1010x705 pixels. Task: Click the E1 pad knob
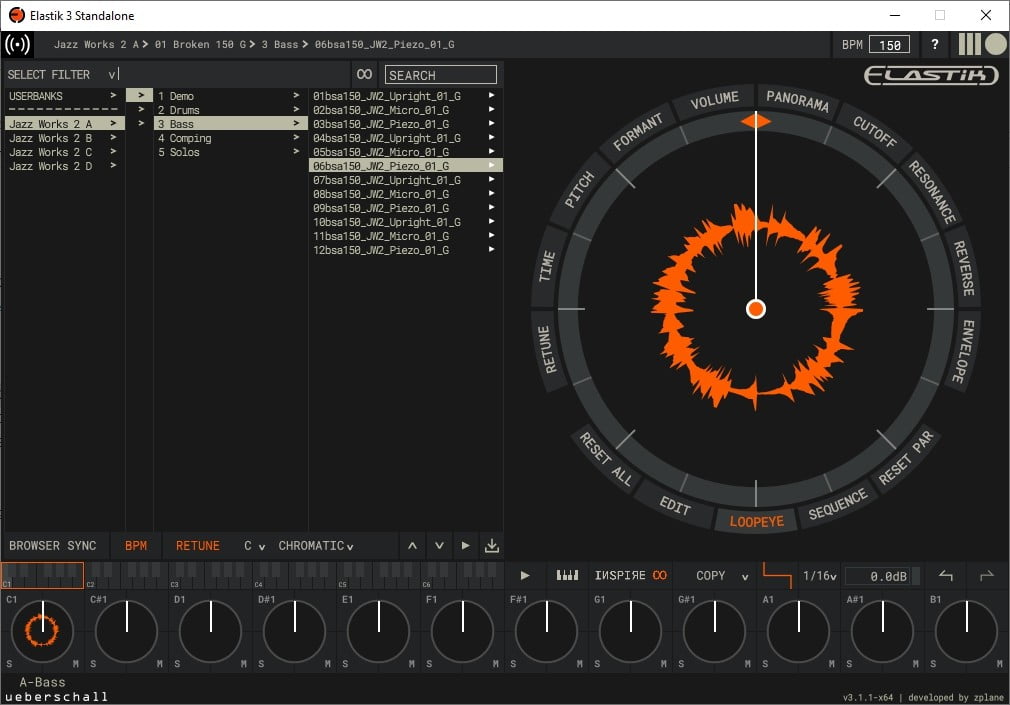379,632
